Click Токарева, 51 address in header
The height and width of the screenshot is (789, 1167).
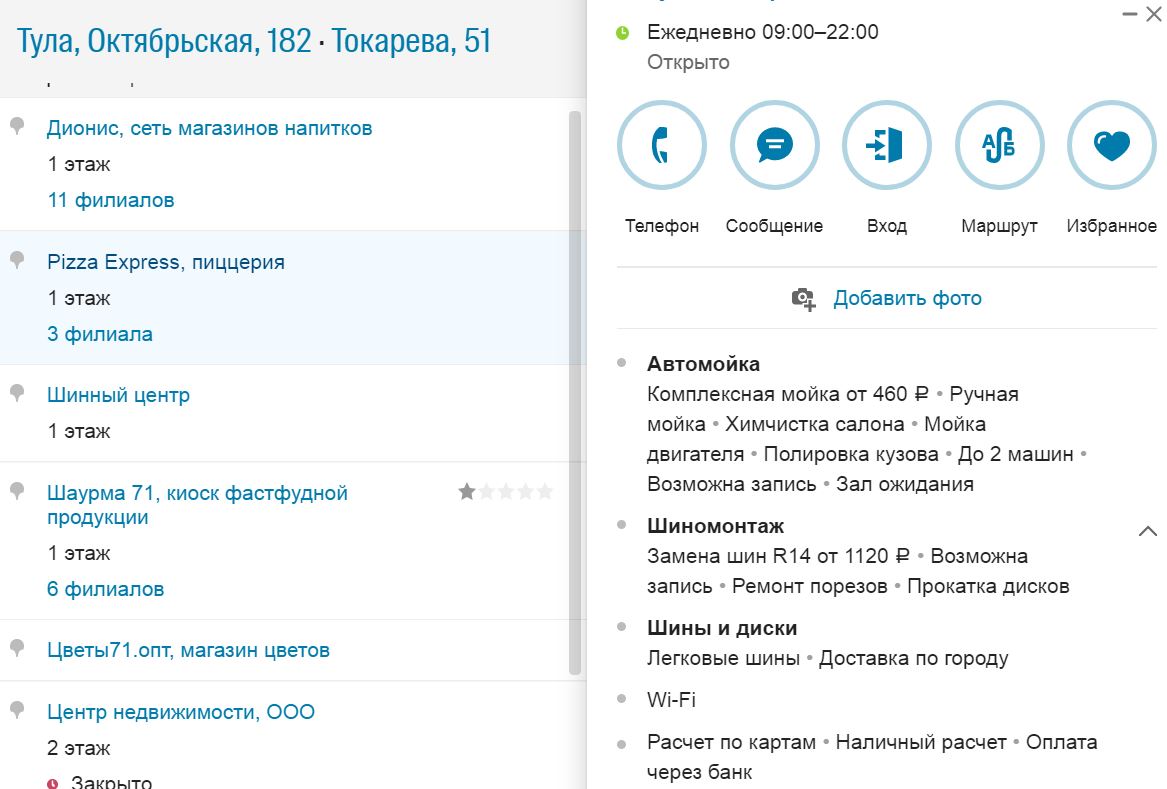tap(411, 42)
